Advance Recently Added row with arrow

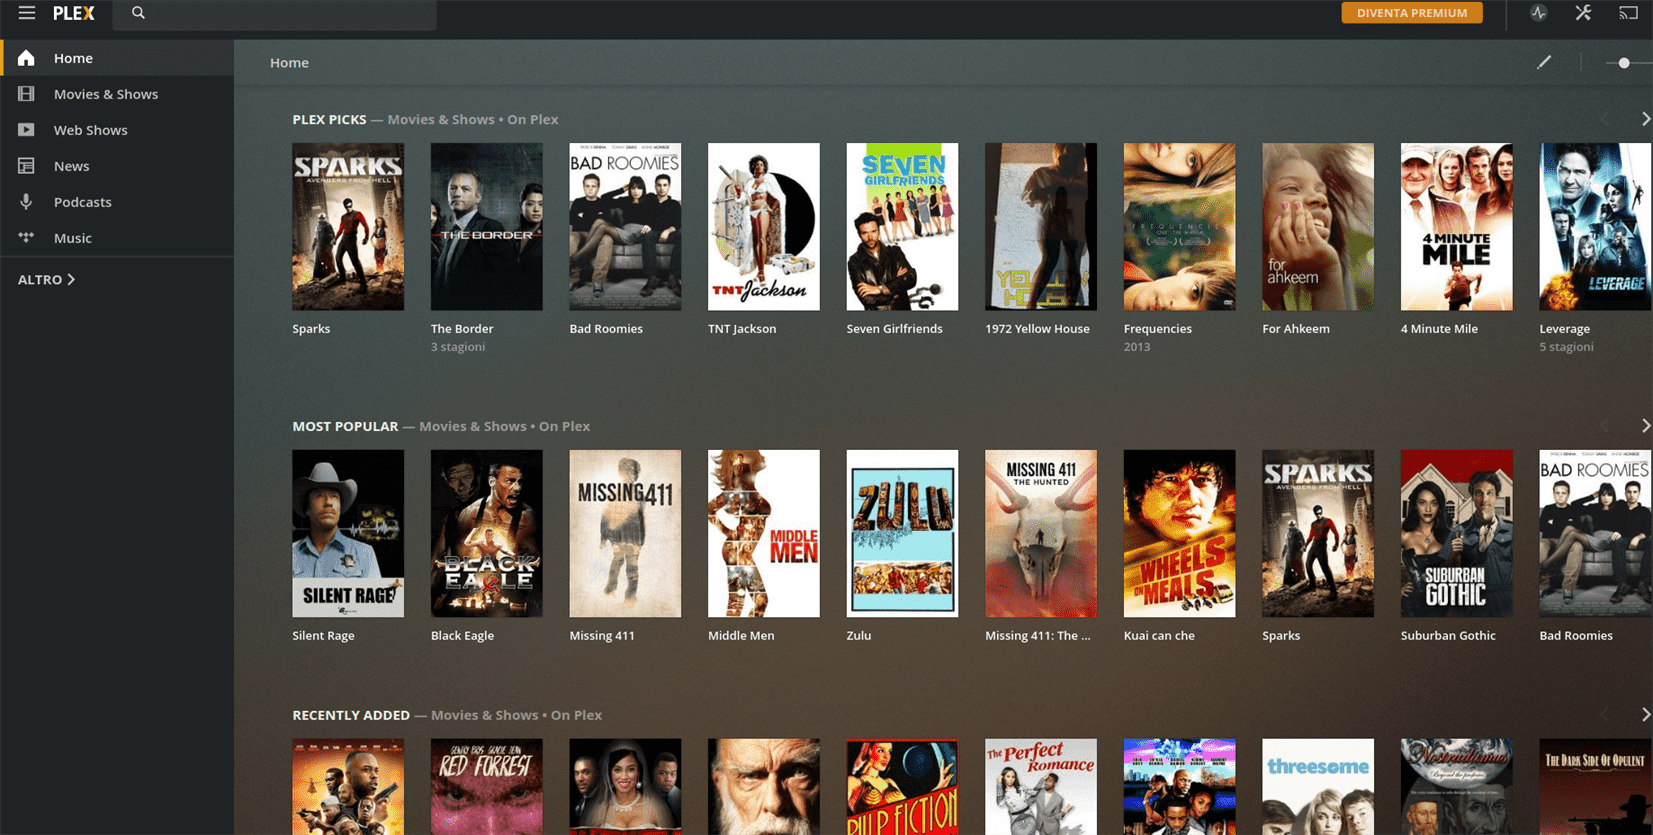click(x=1645, y=715)
